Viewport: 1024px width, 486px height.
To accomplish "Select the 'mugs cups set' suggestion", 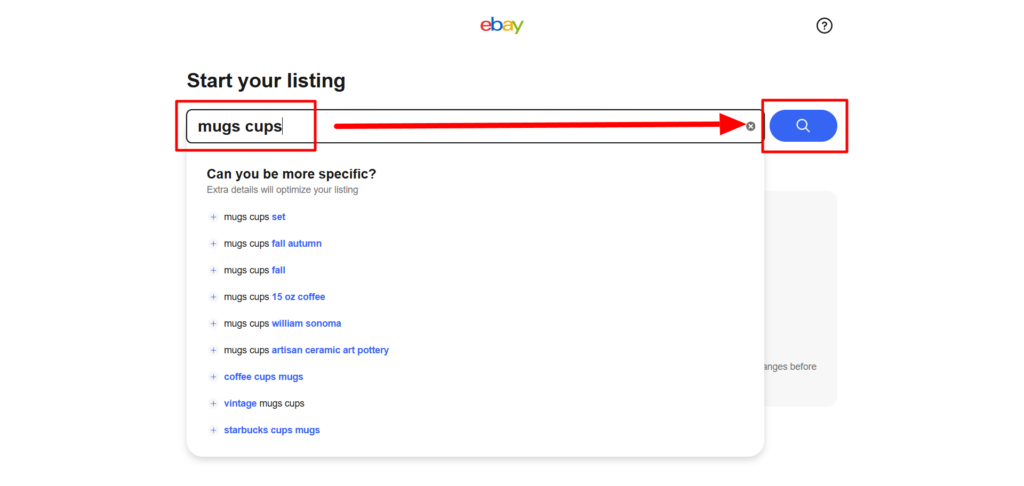I will [x=255, y=217].
